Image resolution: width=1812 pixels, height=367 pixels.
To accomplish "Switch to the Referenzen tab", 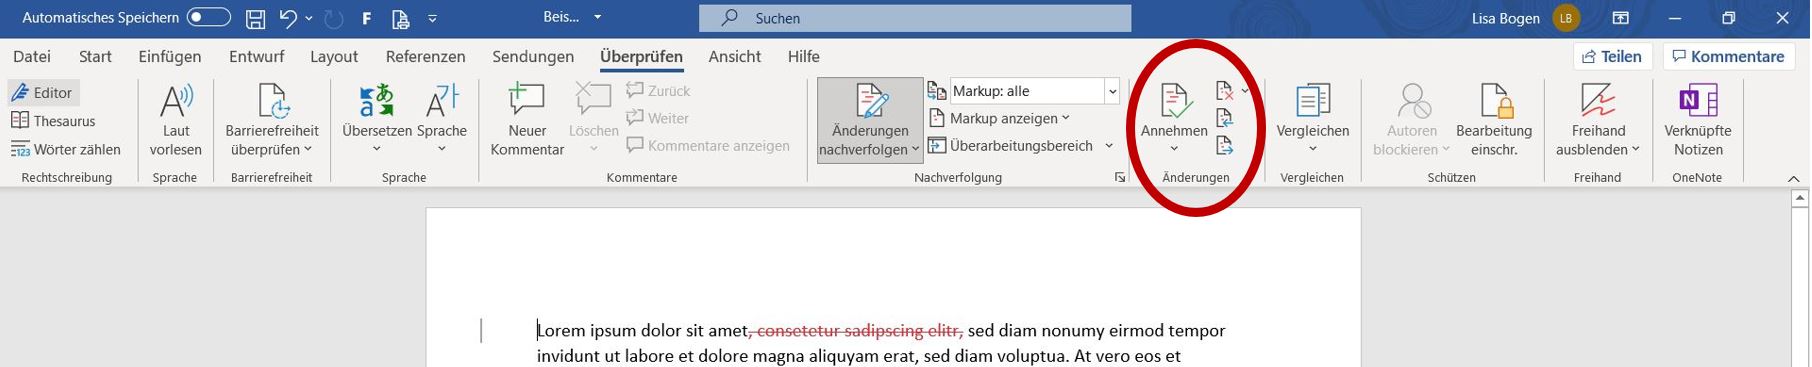I will pyautogui.click(x=426, y=57).
